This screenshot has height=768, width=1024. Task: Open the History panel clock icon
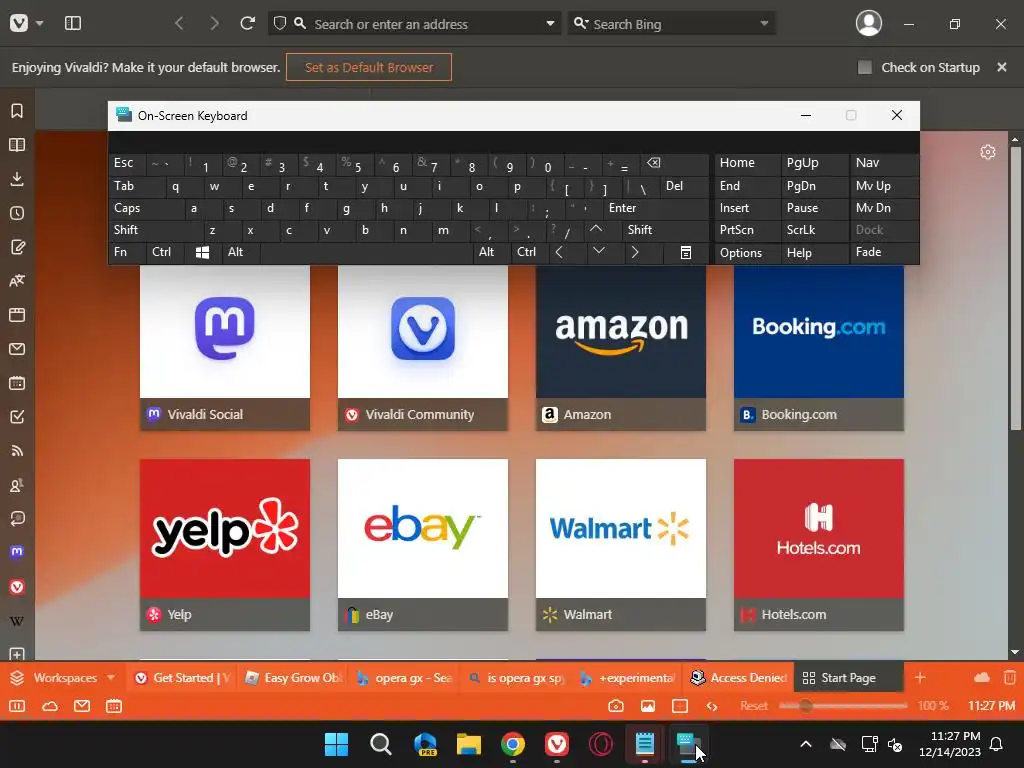pos(17,213)
